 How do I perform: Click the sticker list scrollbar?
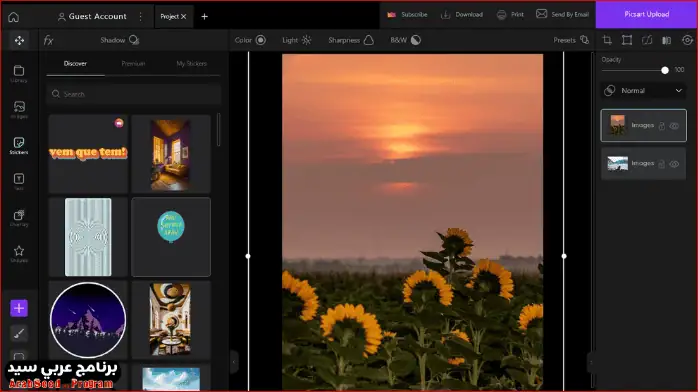218,130
